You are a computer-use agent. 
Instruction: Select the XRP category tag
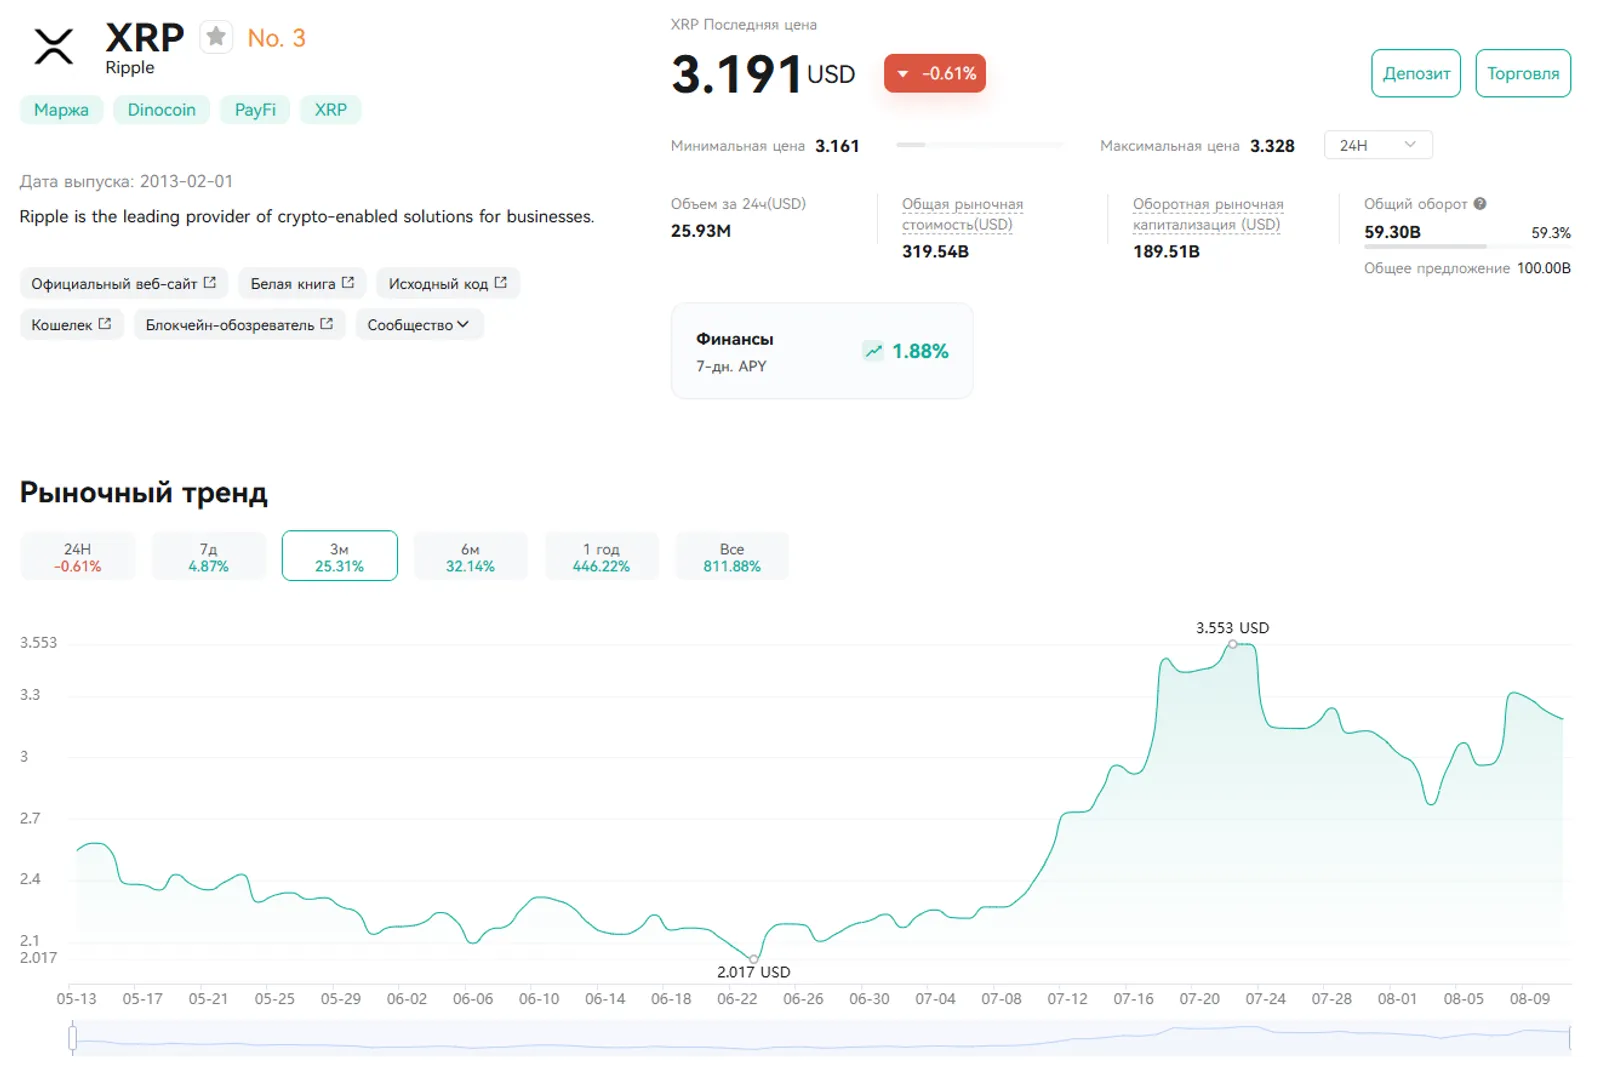331,110
